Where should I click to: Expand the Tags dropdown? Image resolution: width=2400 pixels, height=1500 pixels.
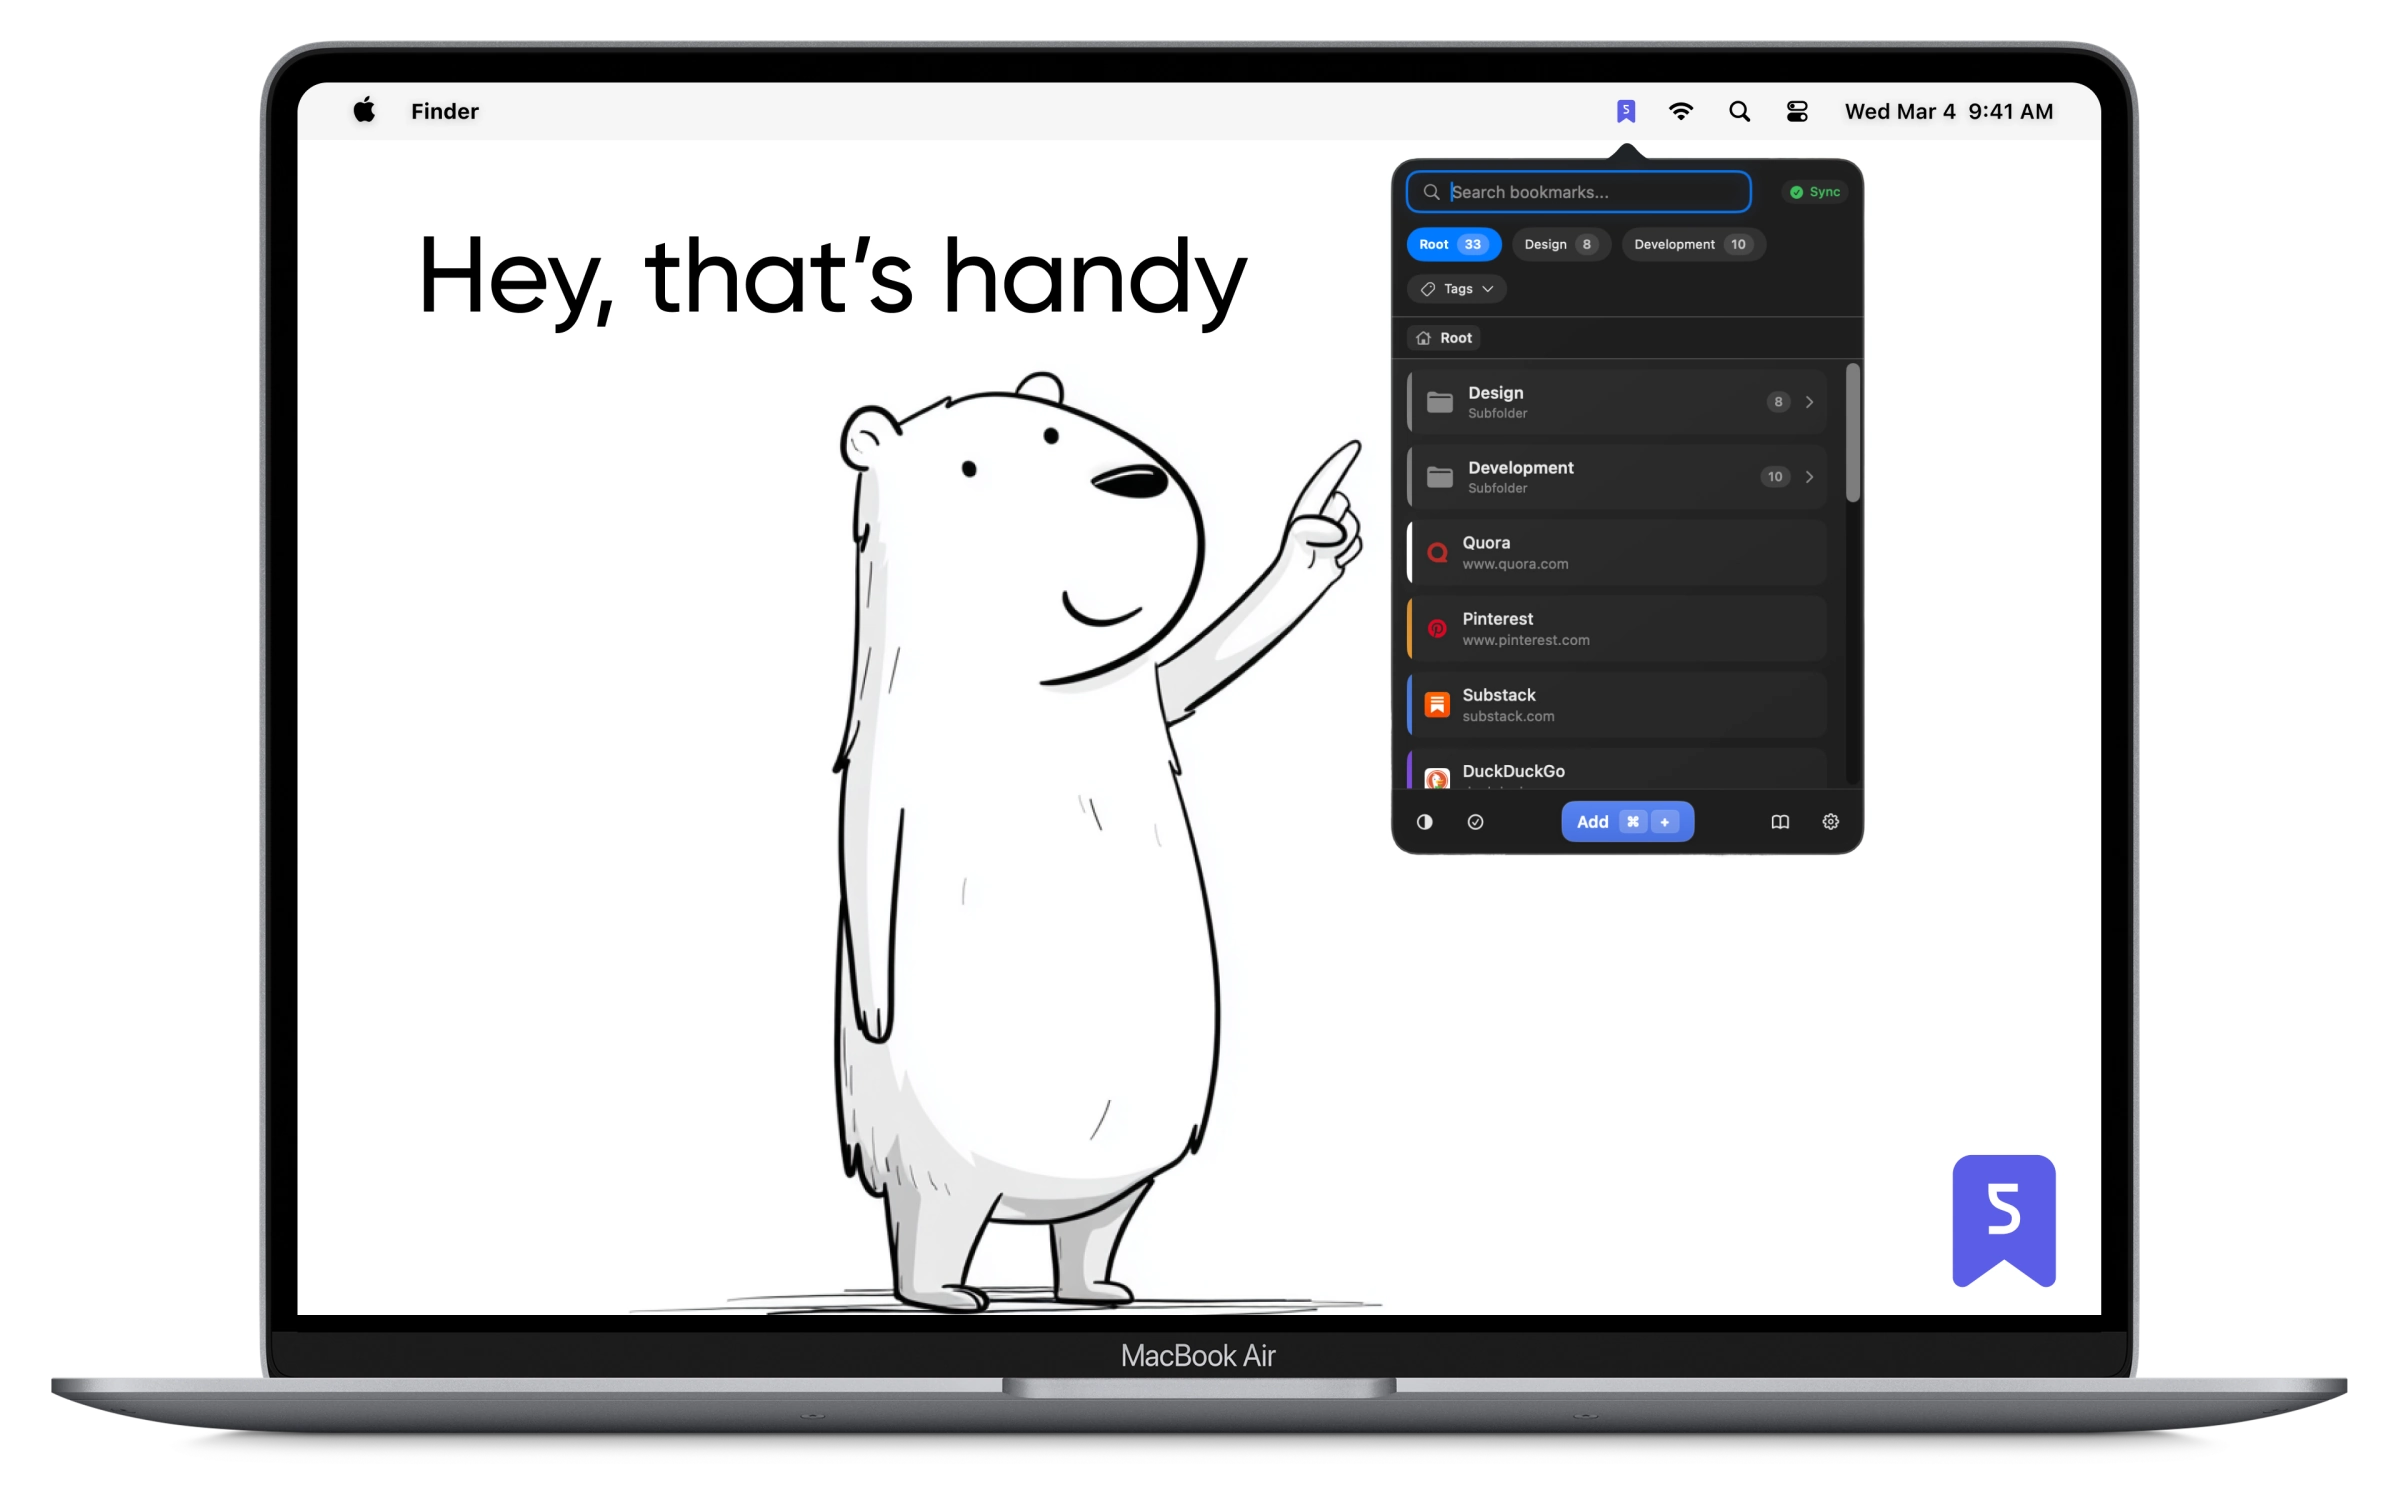click(x=1457, y=289)
